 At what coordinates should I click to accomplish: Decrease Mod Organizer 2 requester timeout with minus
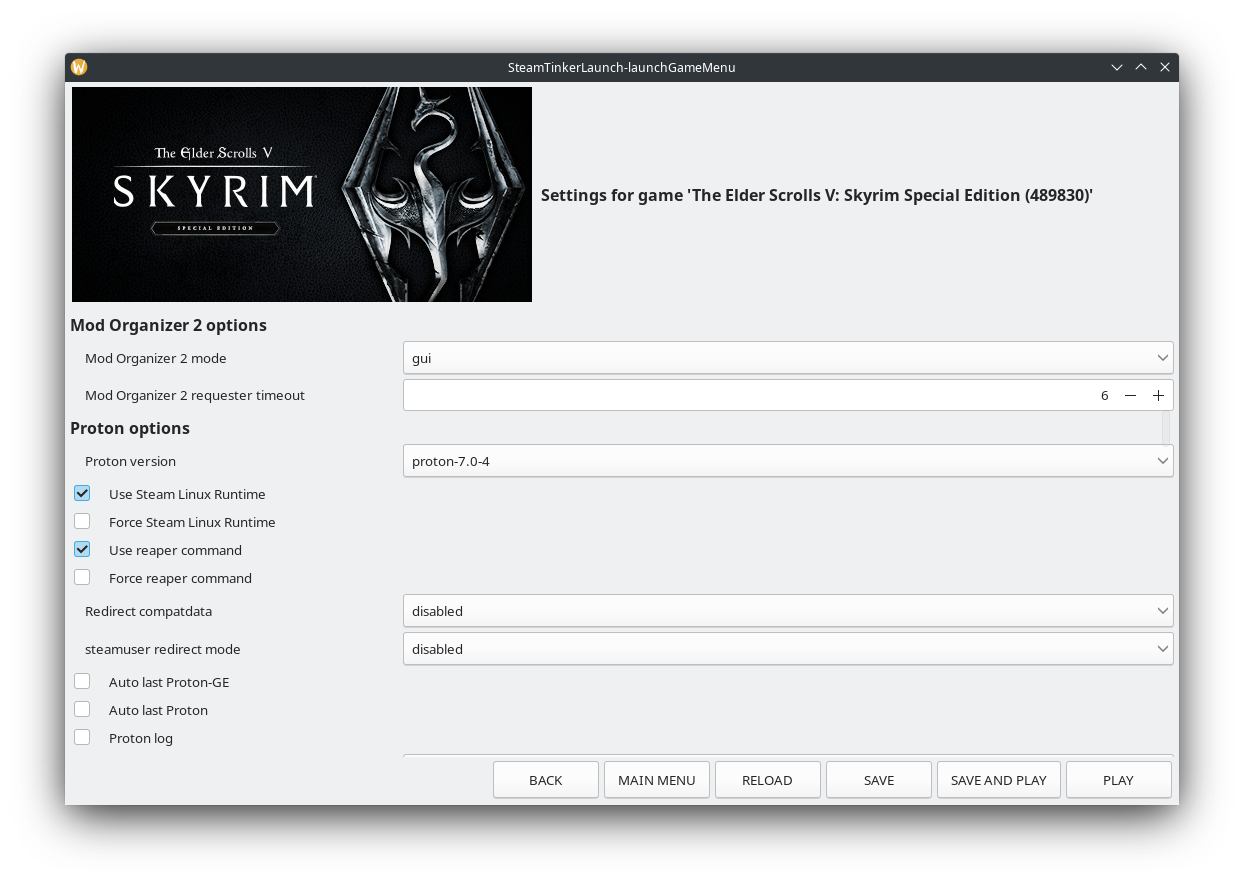click(1130, 395)
